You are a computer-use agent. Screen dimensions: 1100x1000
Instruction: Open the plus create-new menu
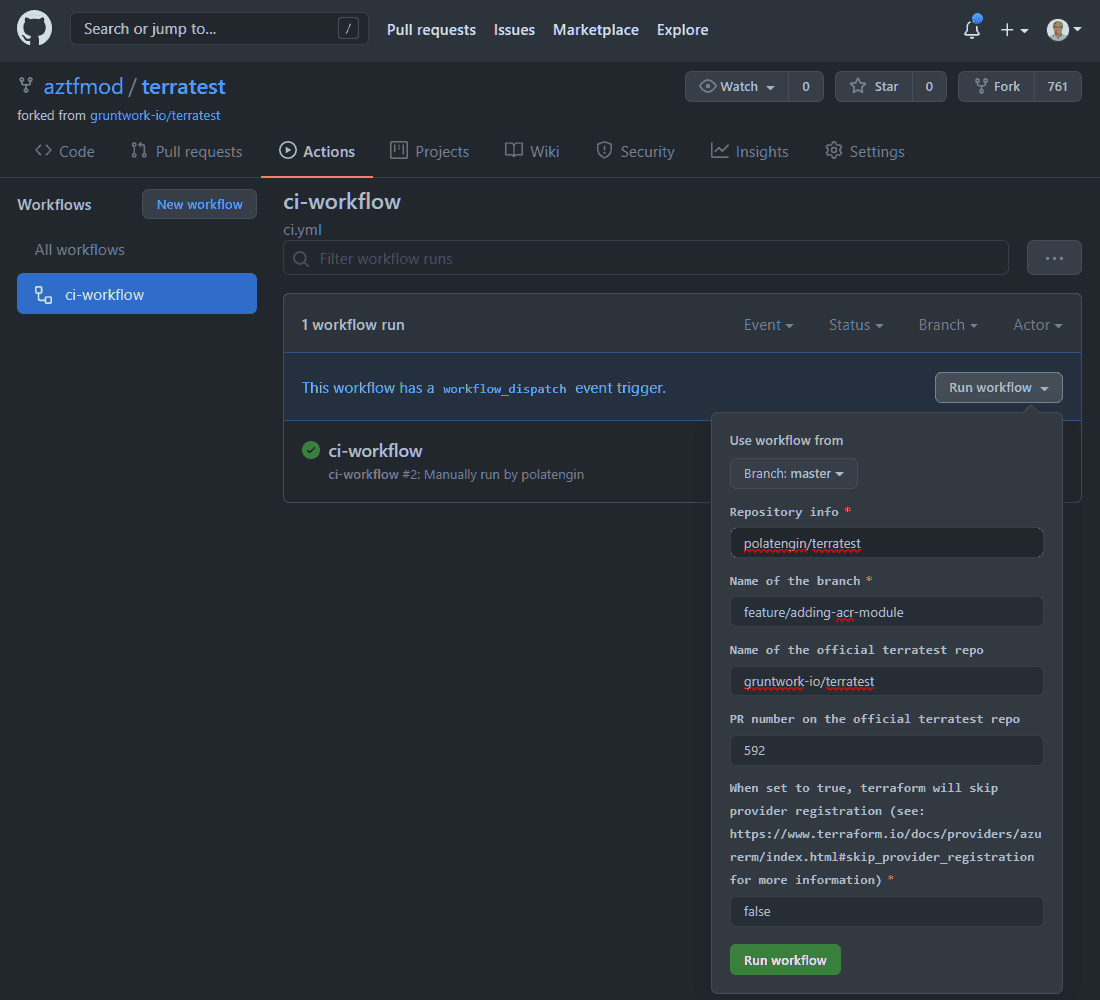(1014, 30)
